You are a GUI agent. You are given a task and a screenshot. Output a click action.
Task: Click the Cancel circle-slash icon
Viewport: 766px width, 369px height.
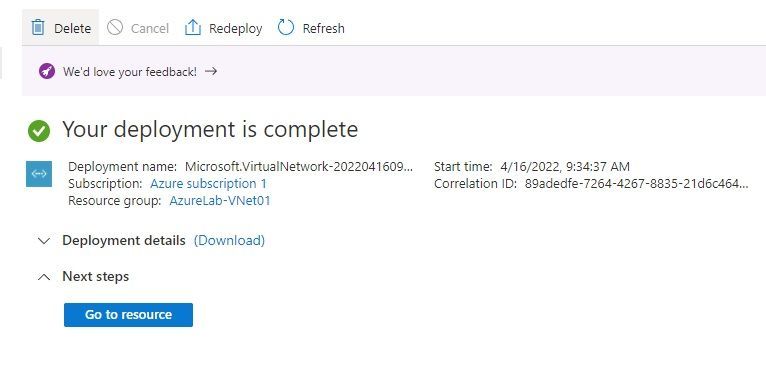coord(115,27)
